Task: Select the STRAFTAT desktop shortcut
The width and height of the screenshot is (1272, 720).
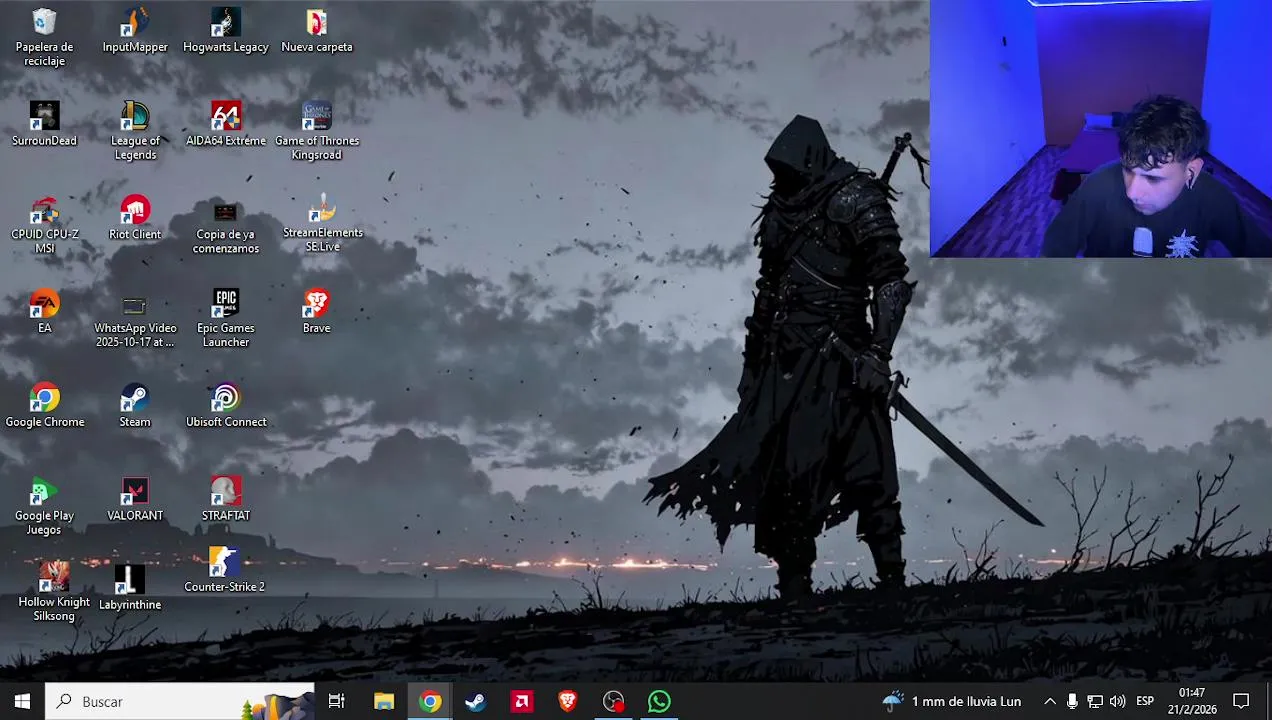Action: click(226, 499)
